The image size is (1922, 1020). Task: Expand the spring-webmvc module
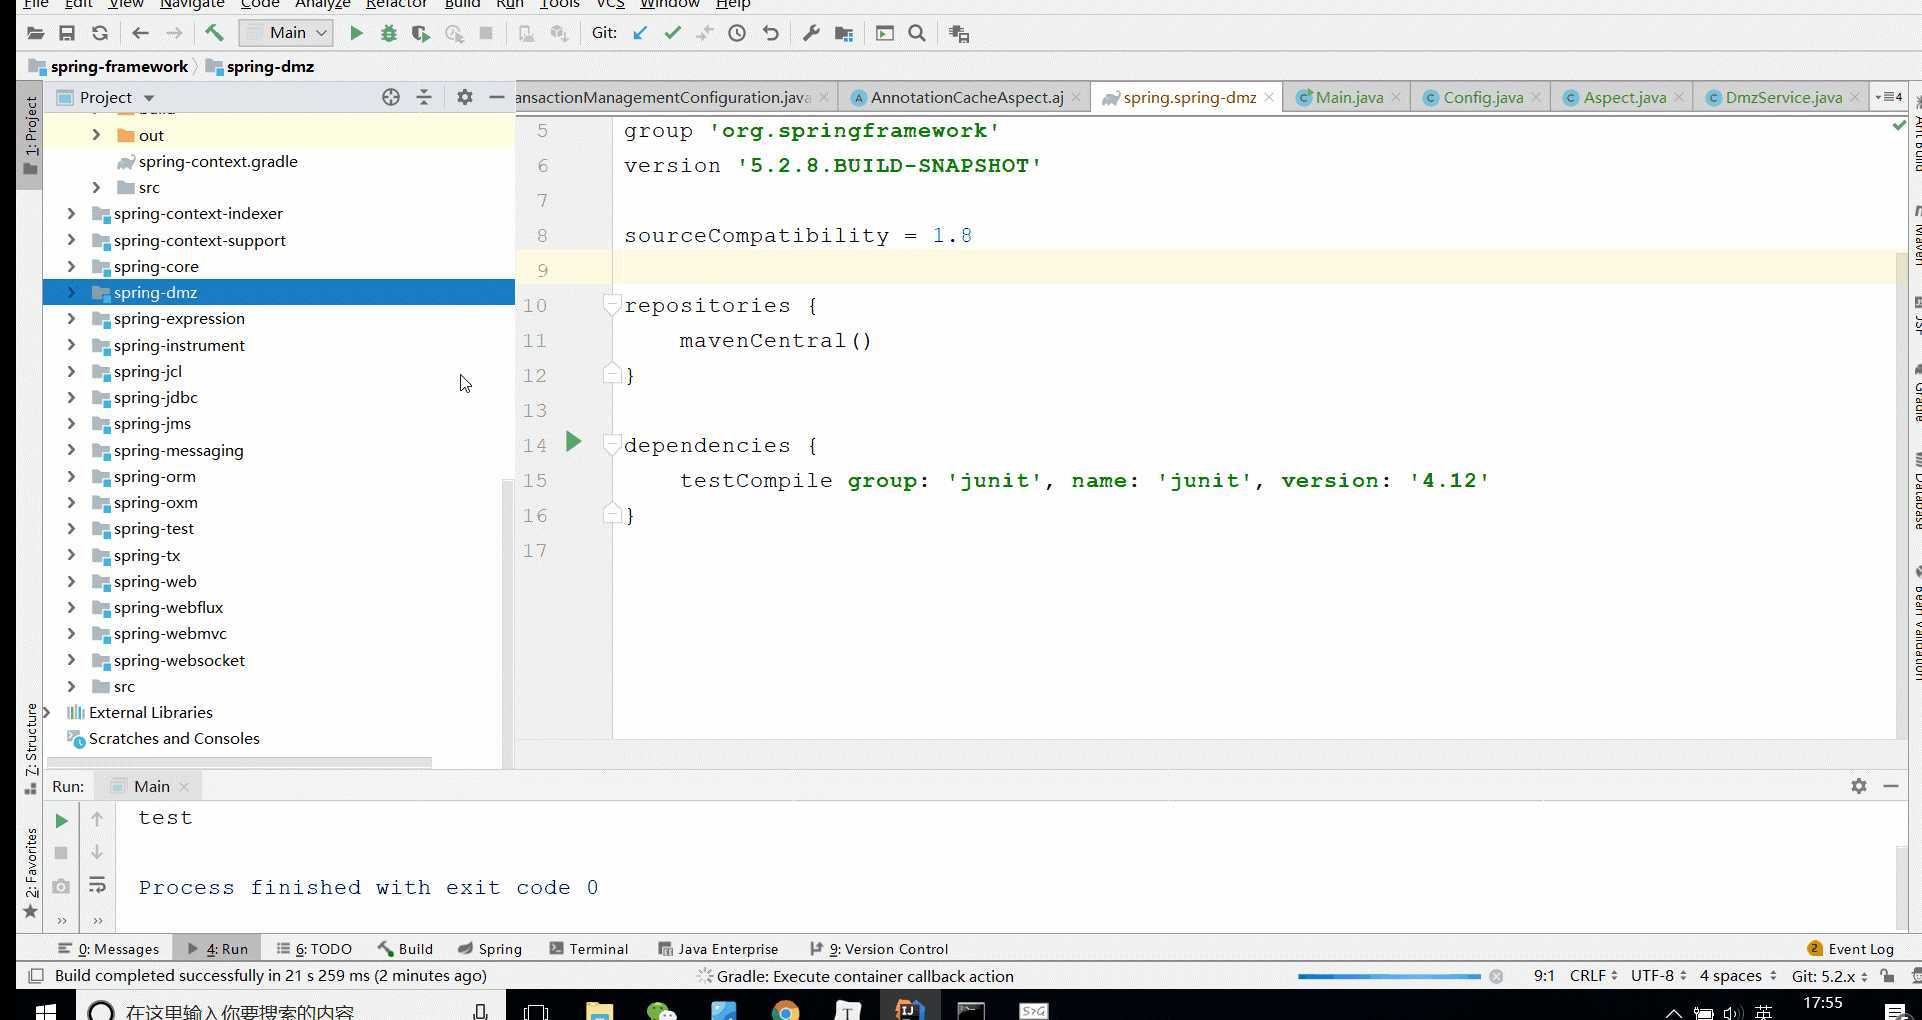tap(71, 633)
